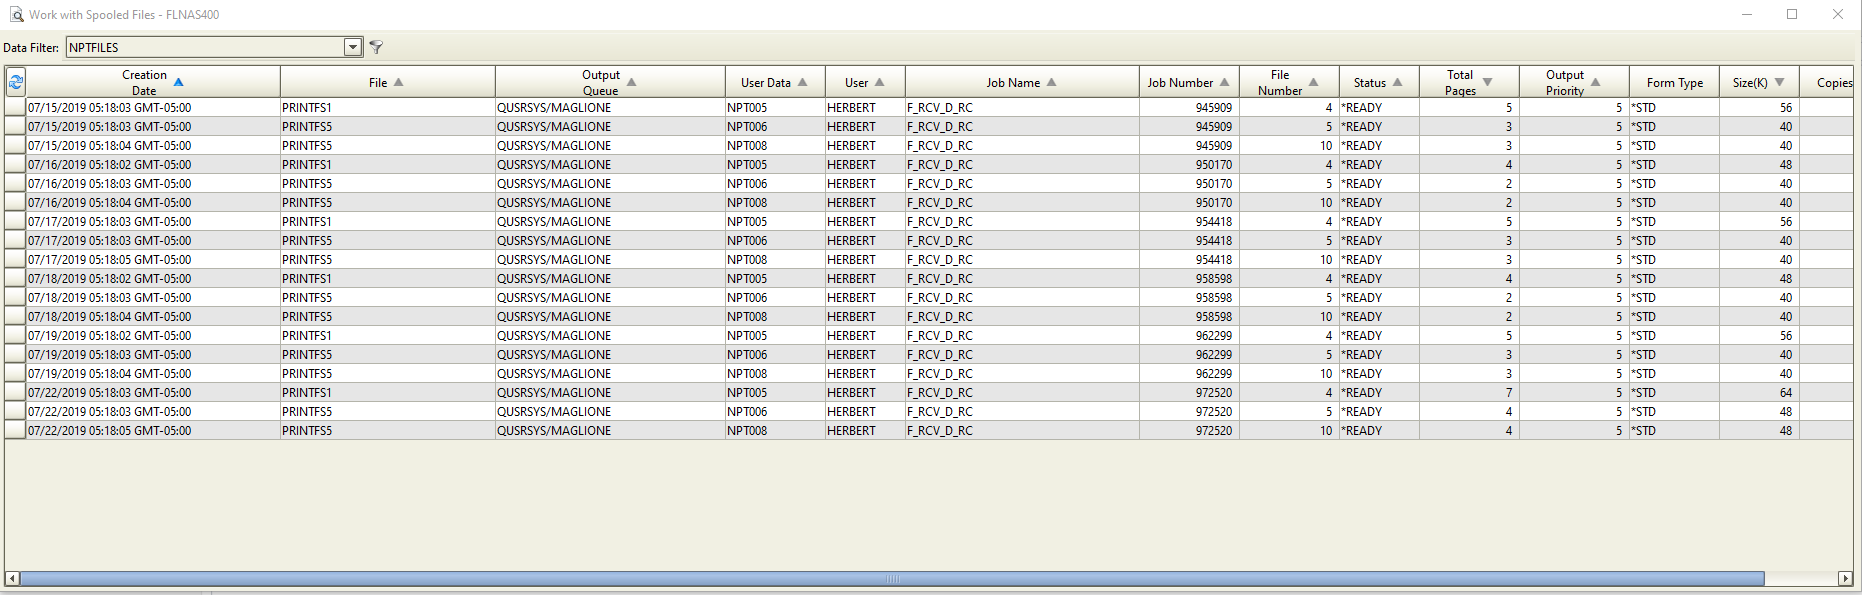
Task: Click job number 954418 in NPT008 row
Action: [1214, 259]
